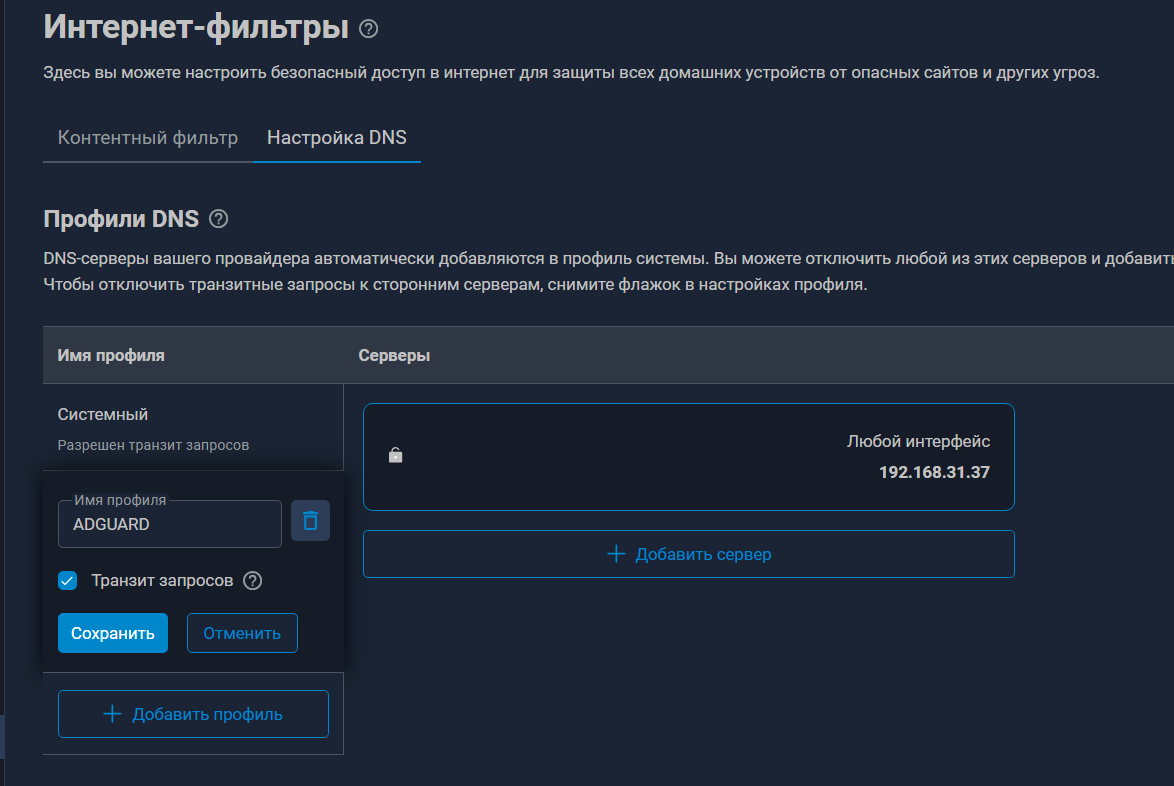This screenshot has width=1174, height=786.
Task: Switch to the Контентный фильтр tab
Action: click(148, 138)
